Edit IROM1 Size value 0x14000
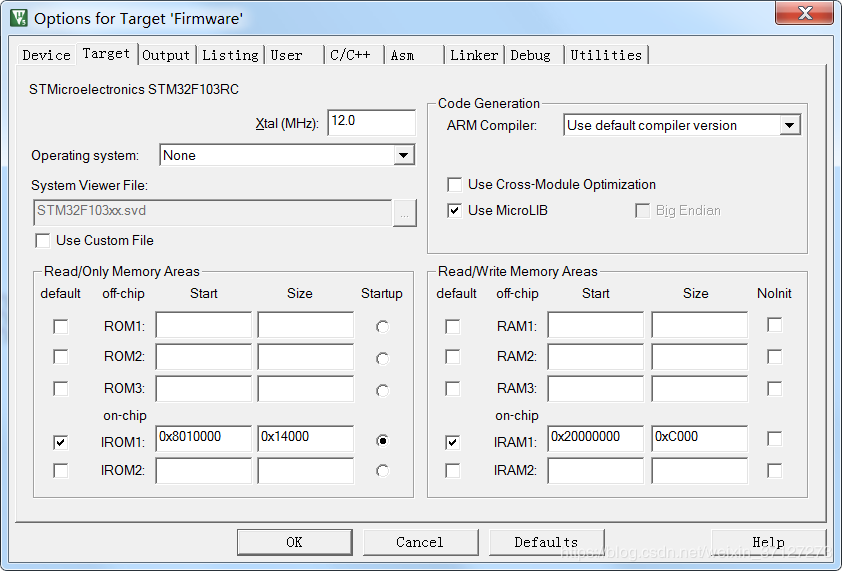Image resolution: width=842 pixels, height=571 pixels. (306, 438)
